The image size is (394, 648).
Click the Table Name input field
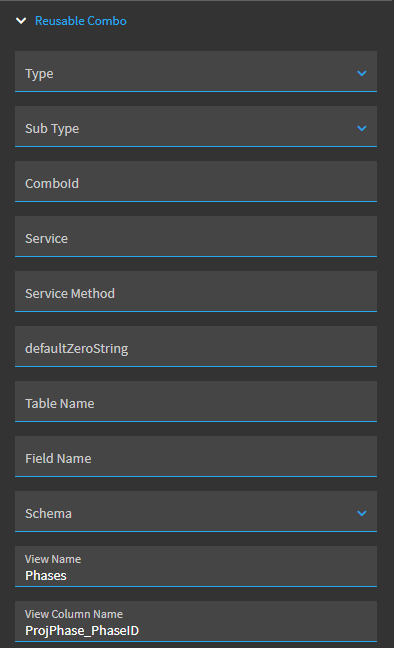click(196, 401)
